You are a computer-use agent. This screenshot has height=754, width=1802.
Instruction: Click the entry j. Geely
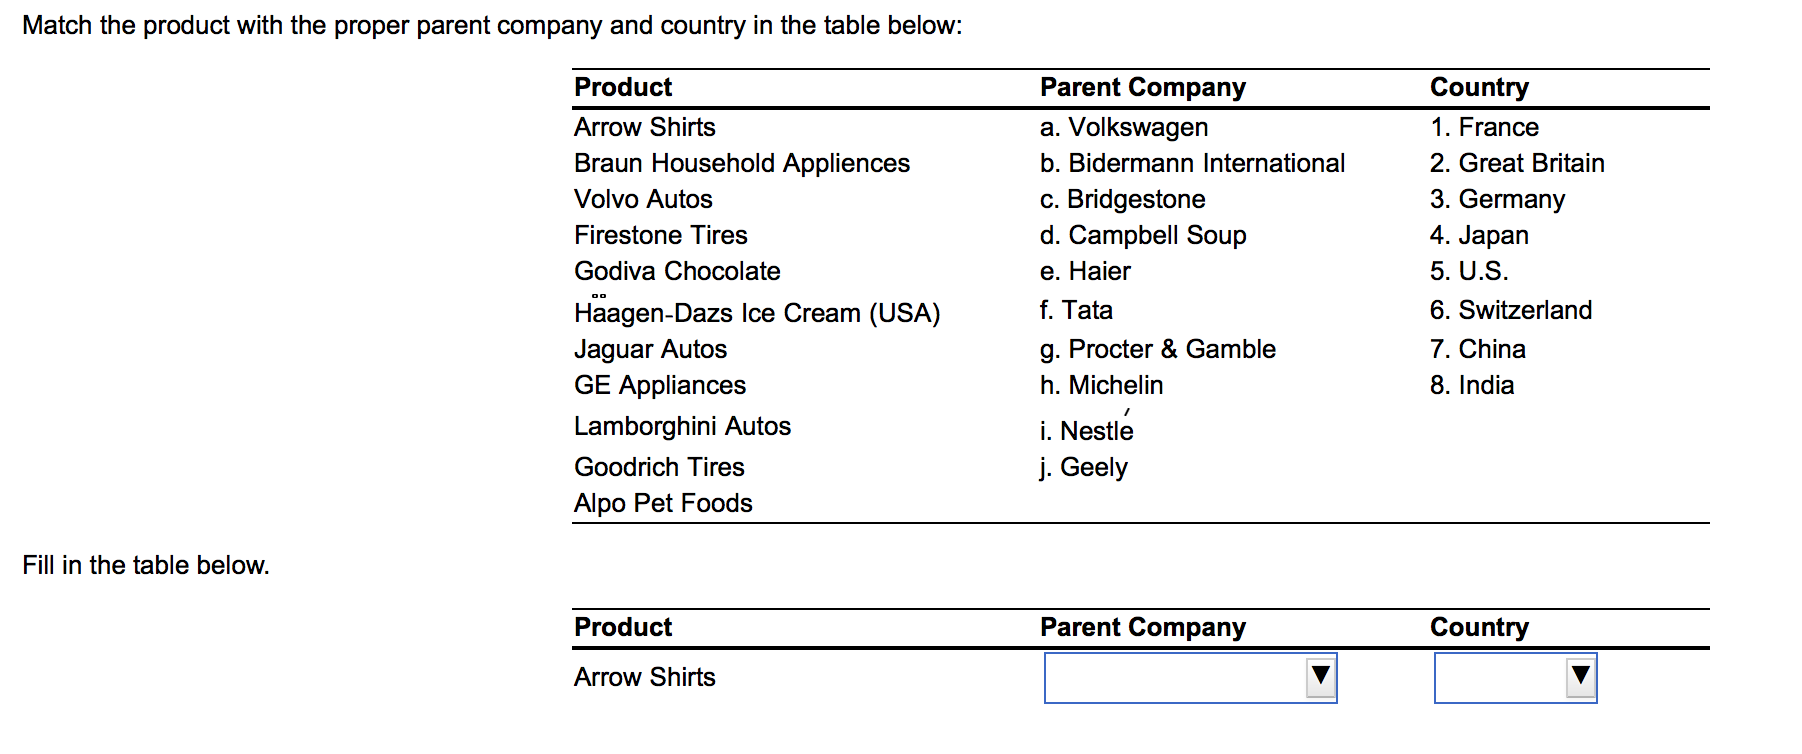click(1084, 467)
